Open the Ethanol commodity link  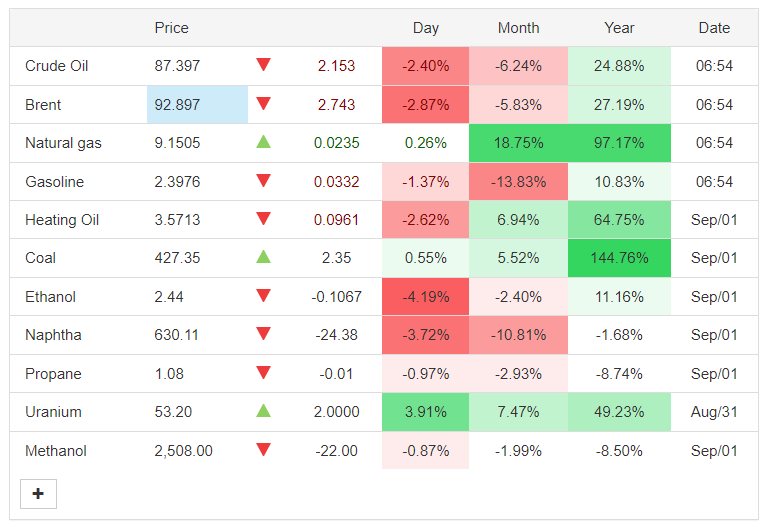50,297
